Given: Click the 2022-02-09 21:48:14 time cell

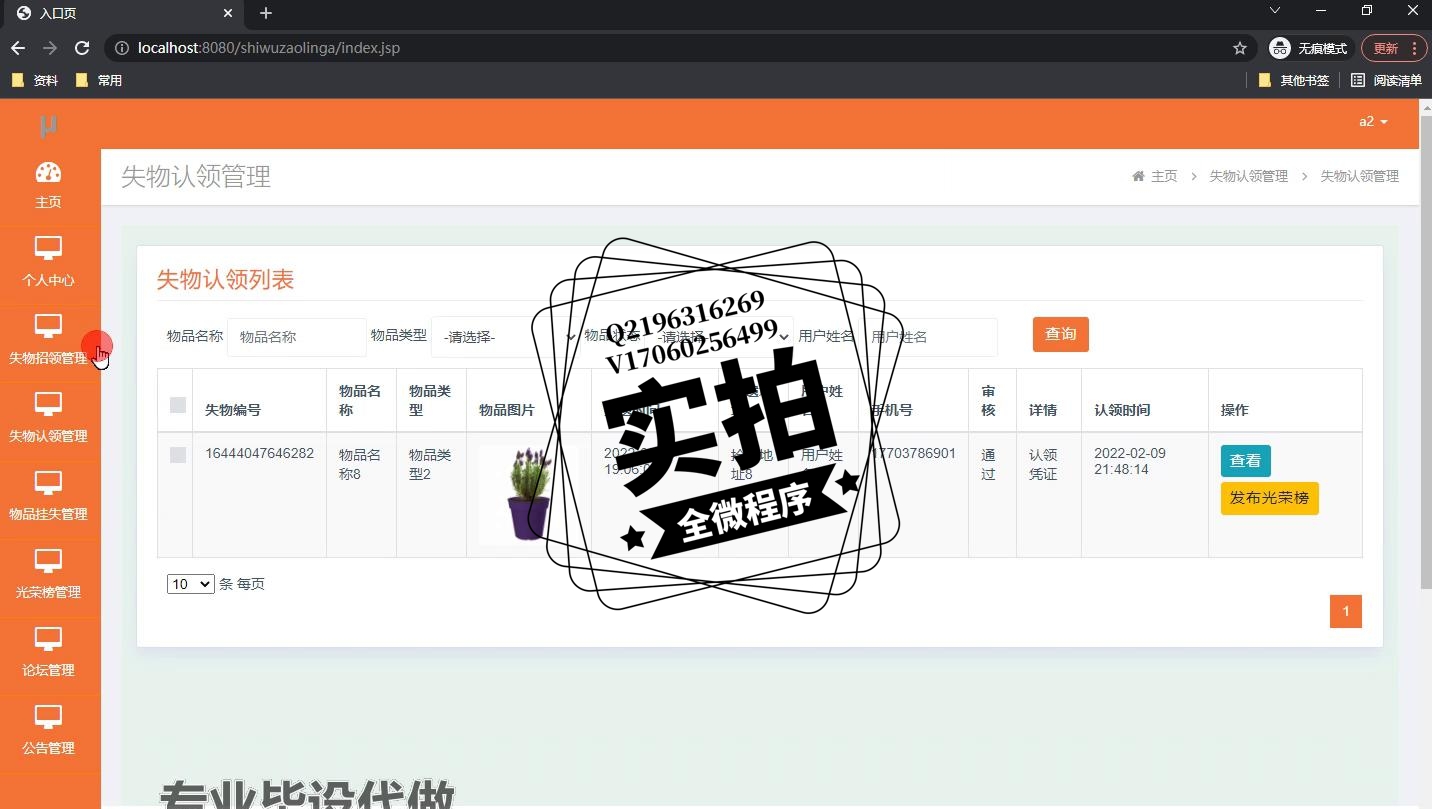Looking at the screenshot, I should click(x=1130, y=461).
